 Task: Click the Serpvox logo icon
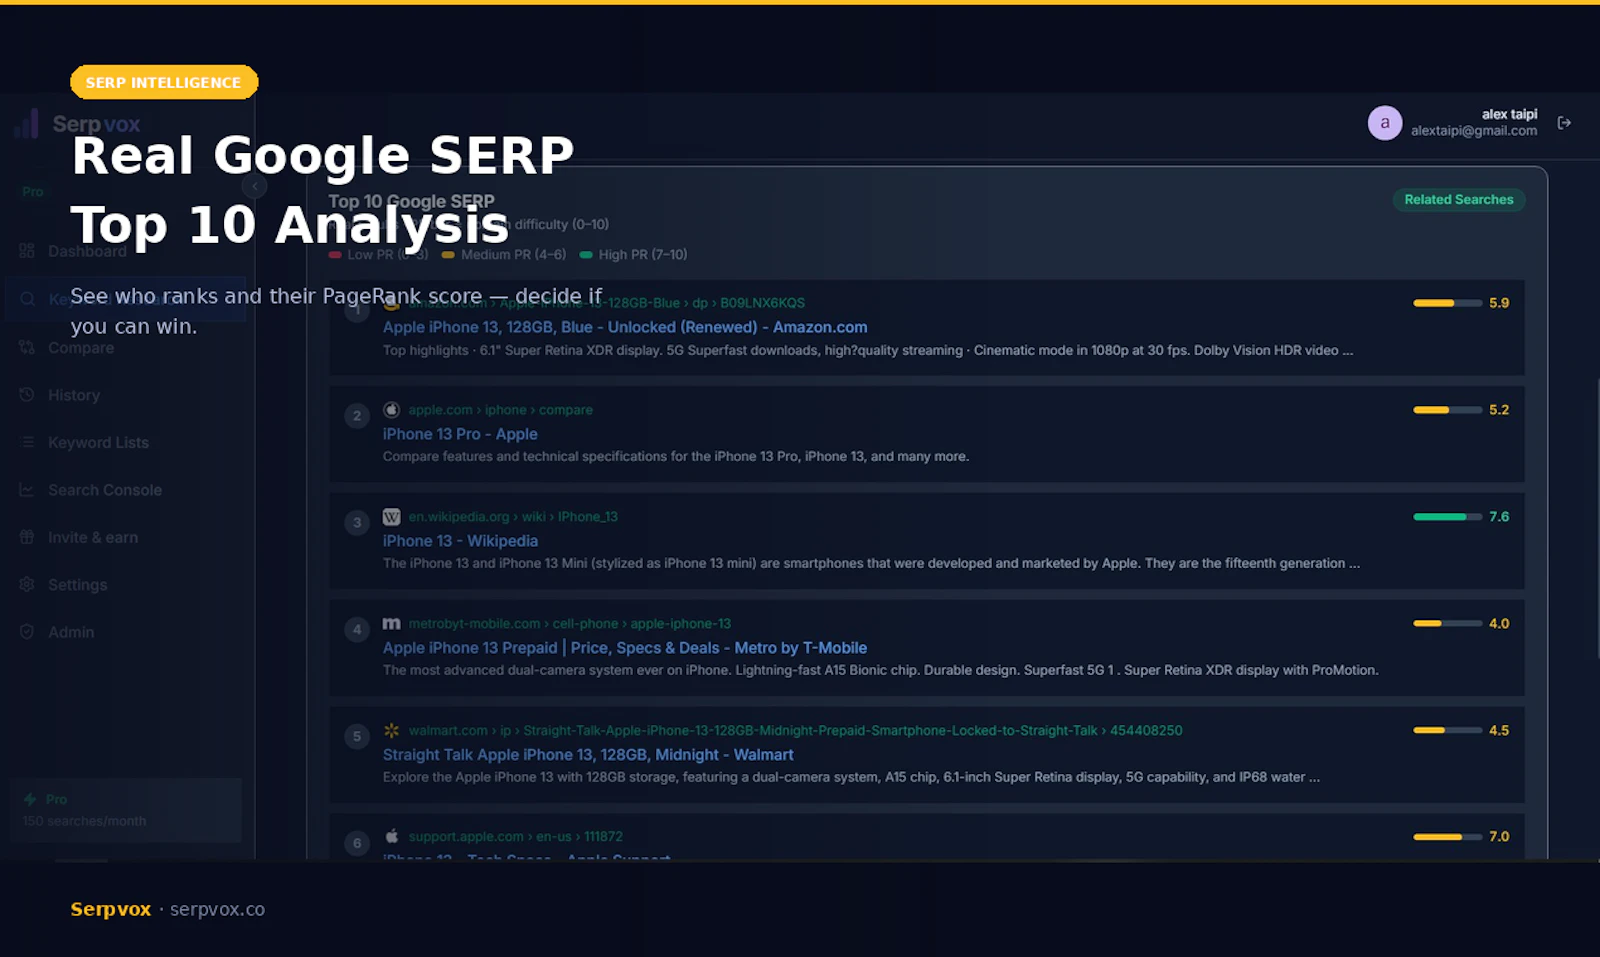(x=27, y=123)
